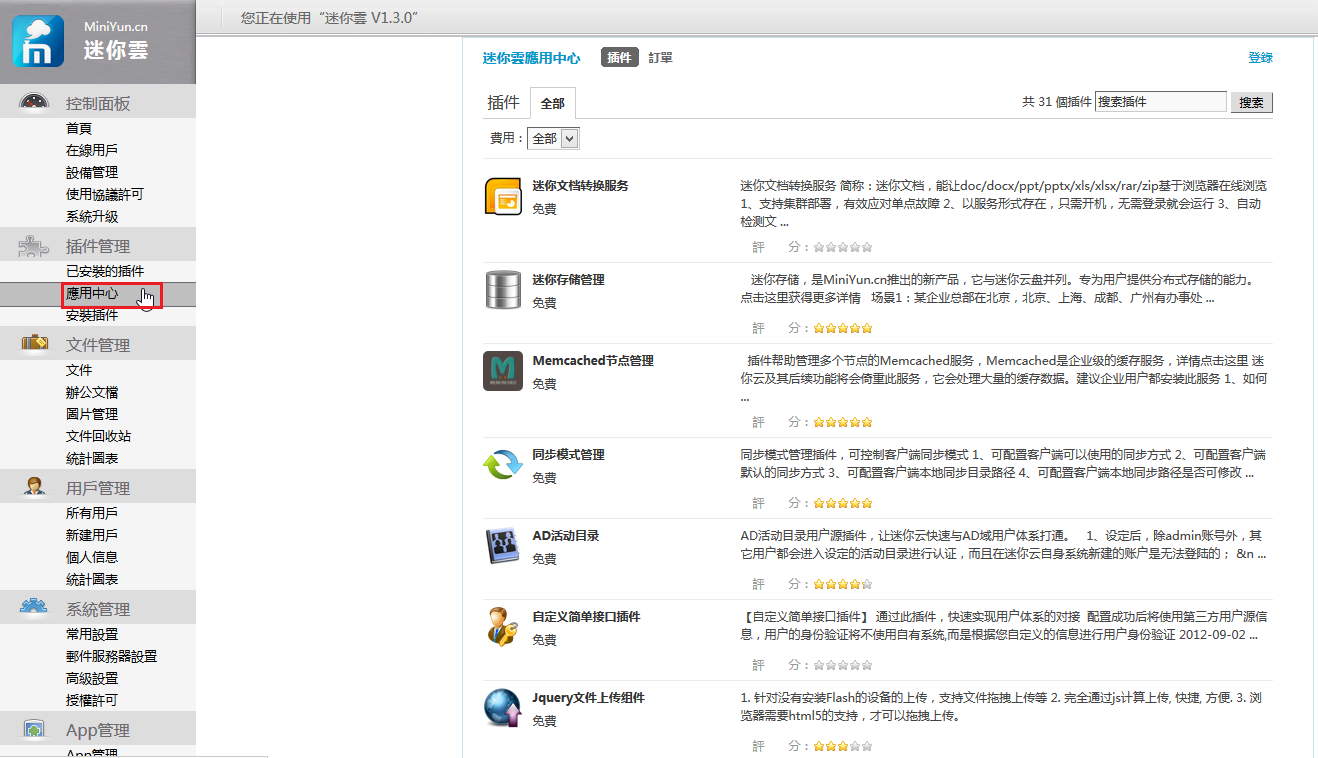The image size is (1318, 758).
Task: Click the 同步模式管理 sync arrows icon
Action: [503, 465]
